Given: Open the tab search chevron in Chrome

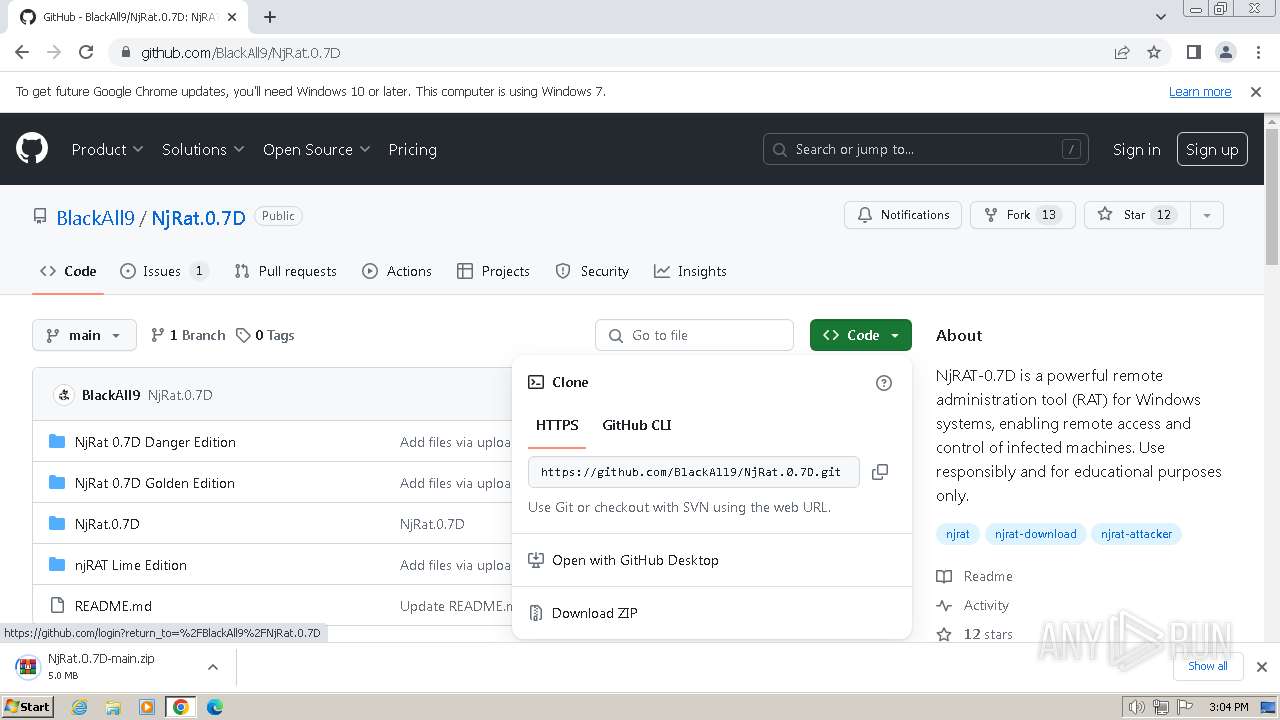Looking at the screenshot, I should click(1161, 17).
